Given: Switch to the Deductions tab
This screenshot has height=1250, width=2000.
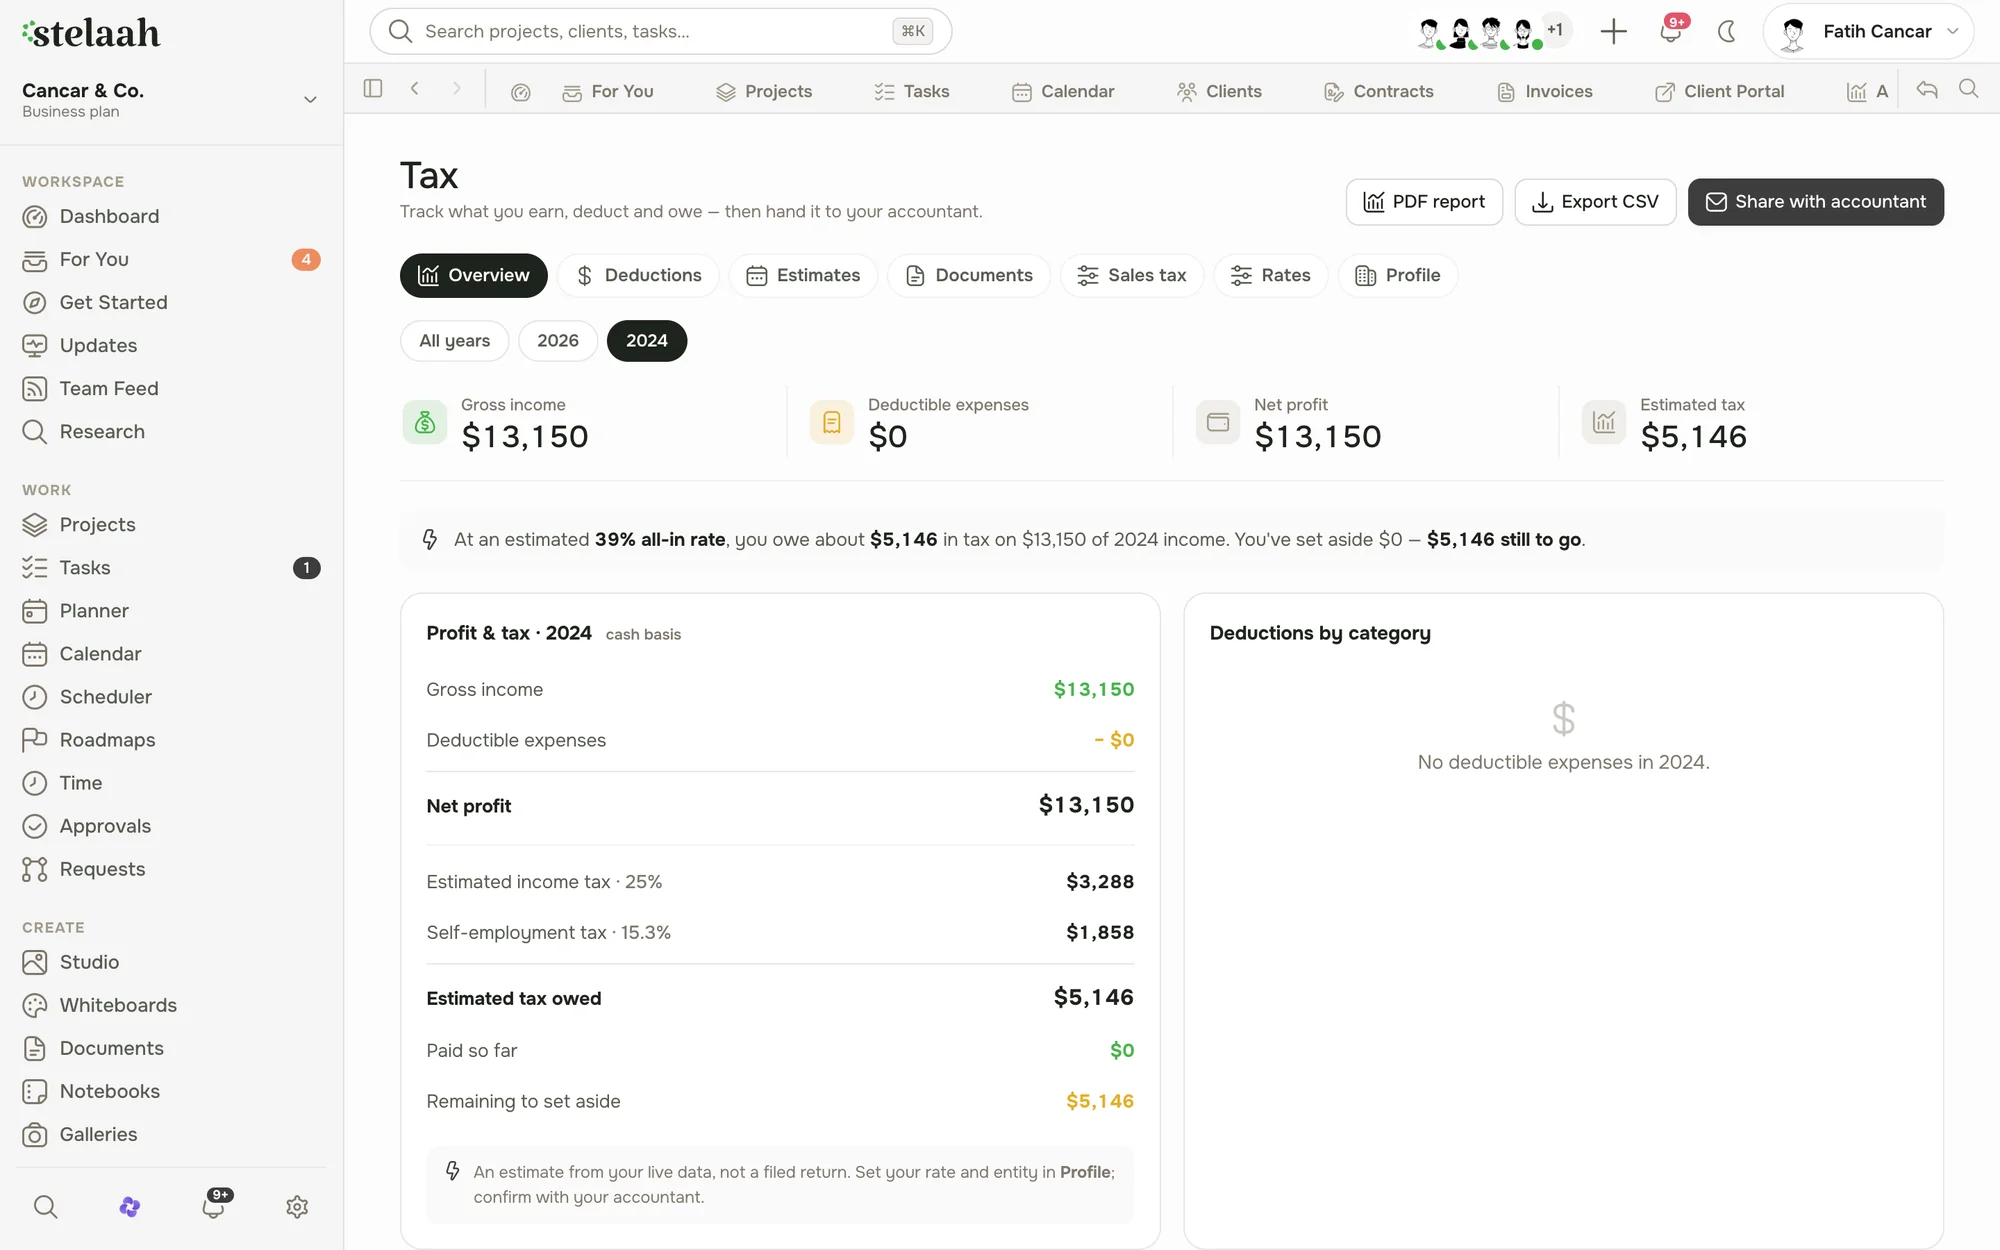Looking at the screenshot, I should tap(638, 275).
